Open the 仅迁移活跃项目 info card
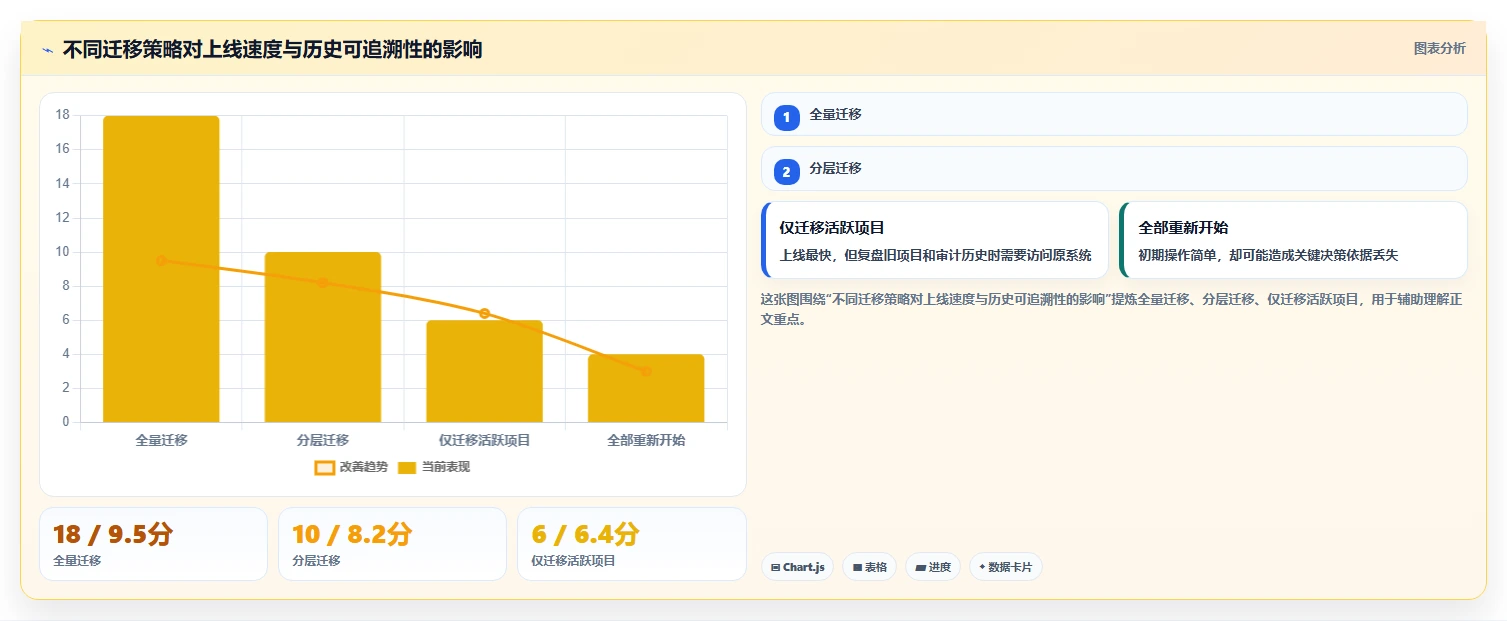The image size is (1507, 621). (935, 240)
